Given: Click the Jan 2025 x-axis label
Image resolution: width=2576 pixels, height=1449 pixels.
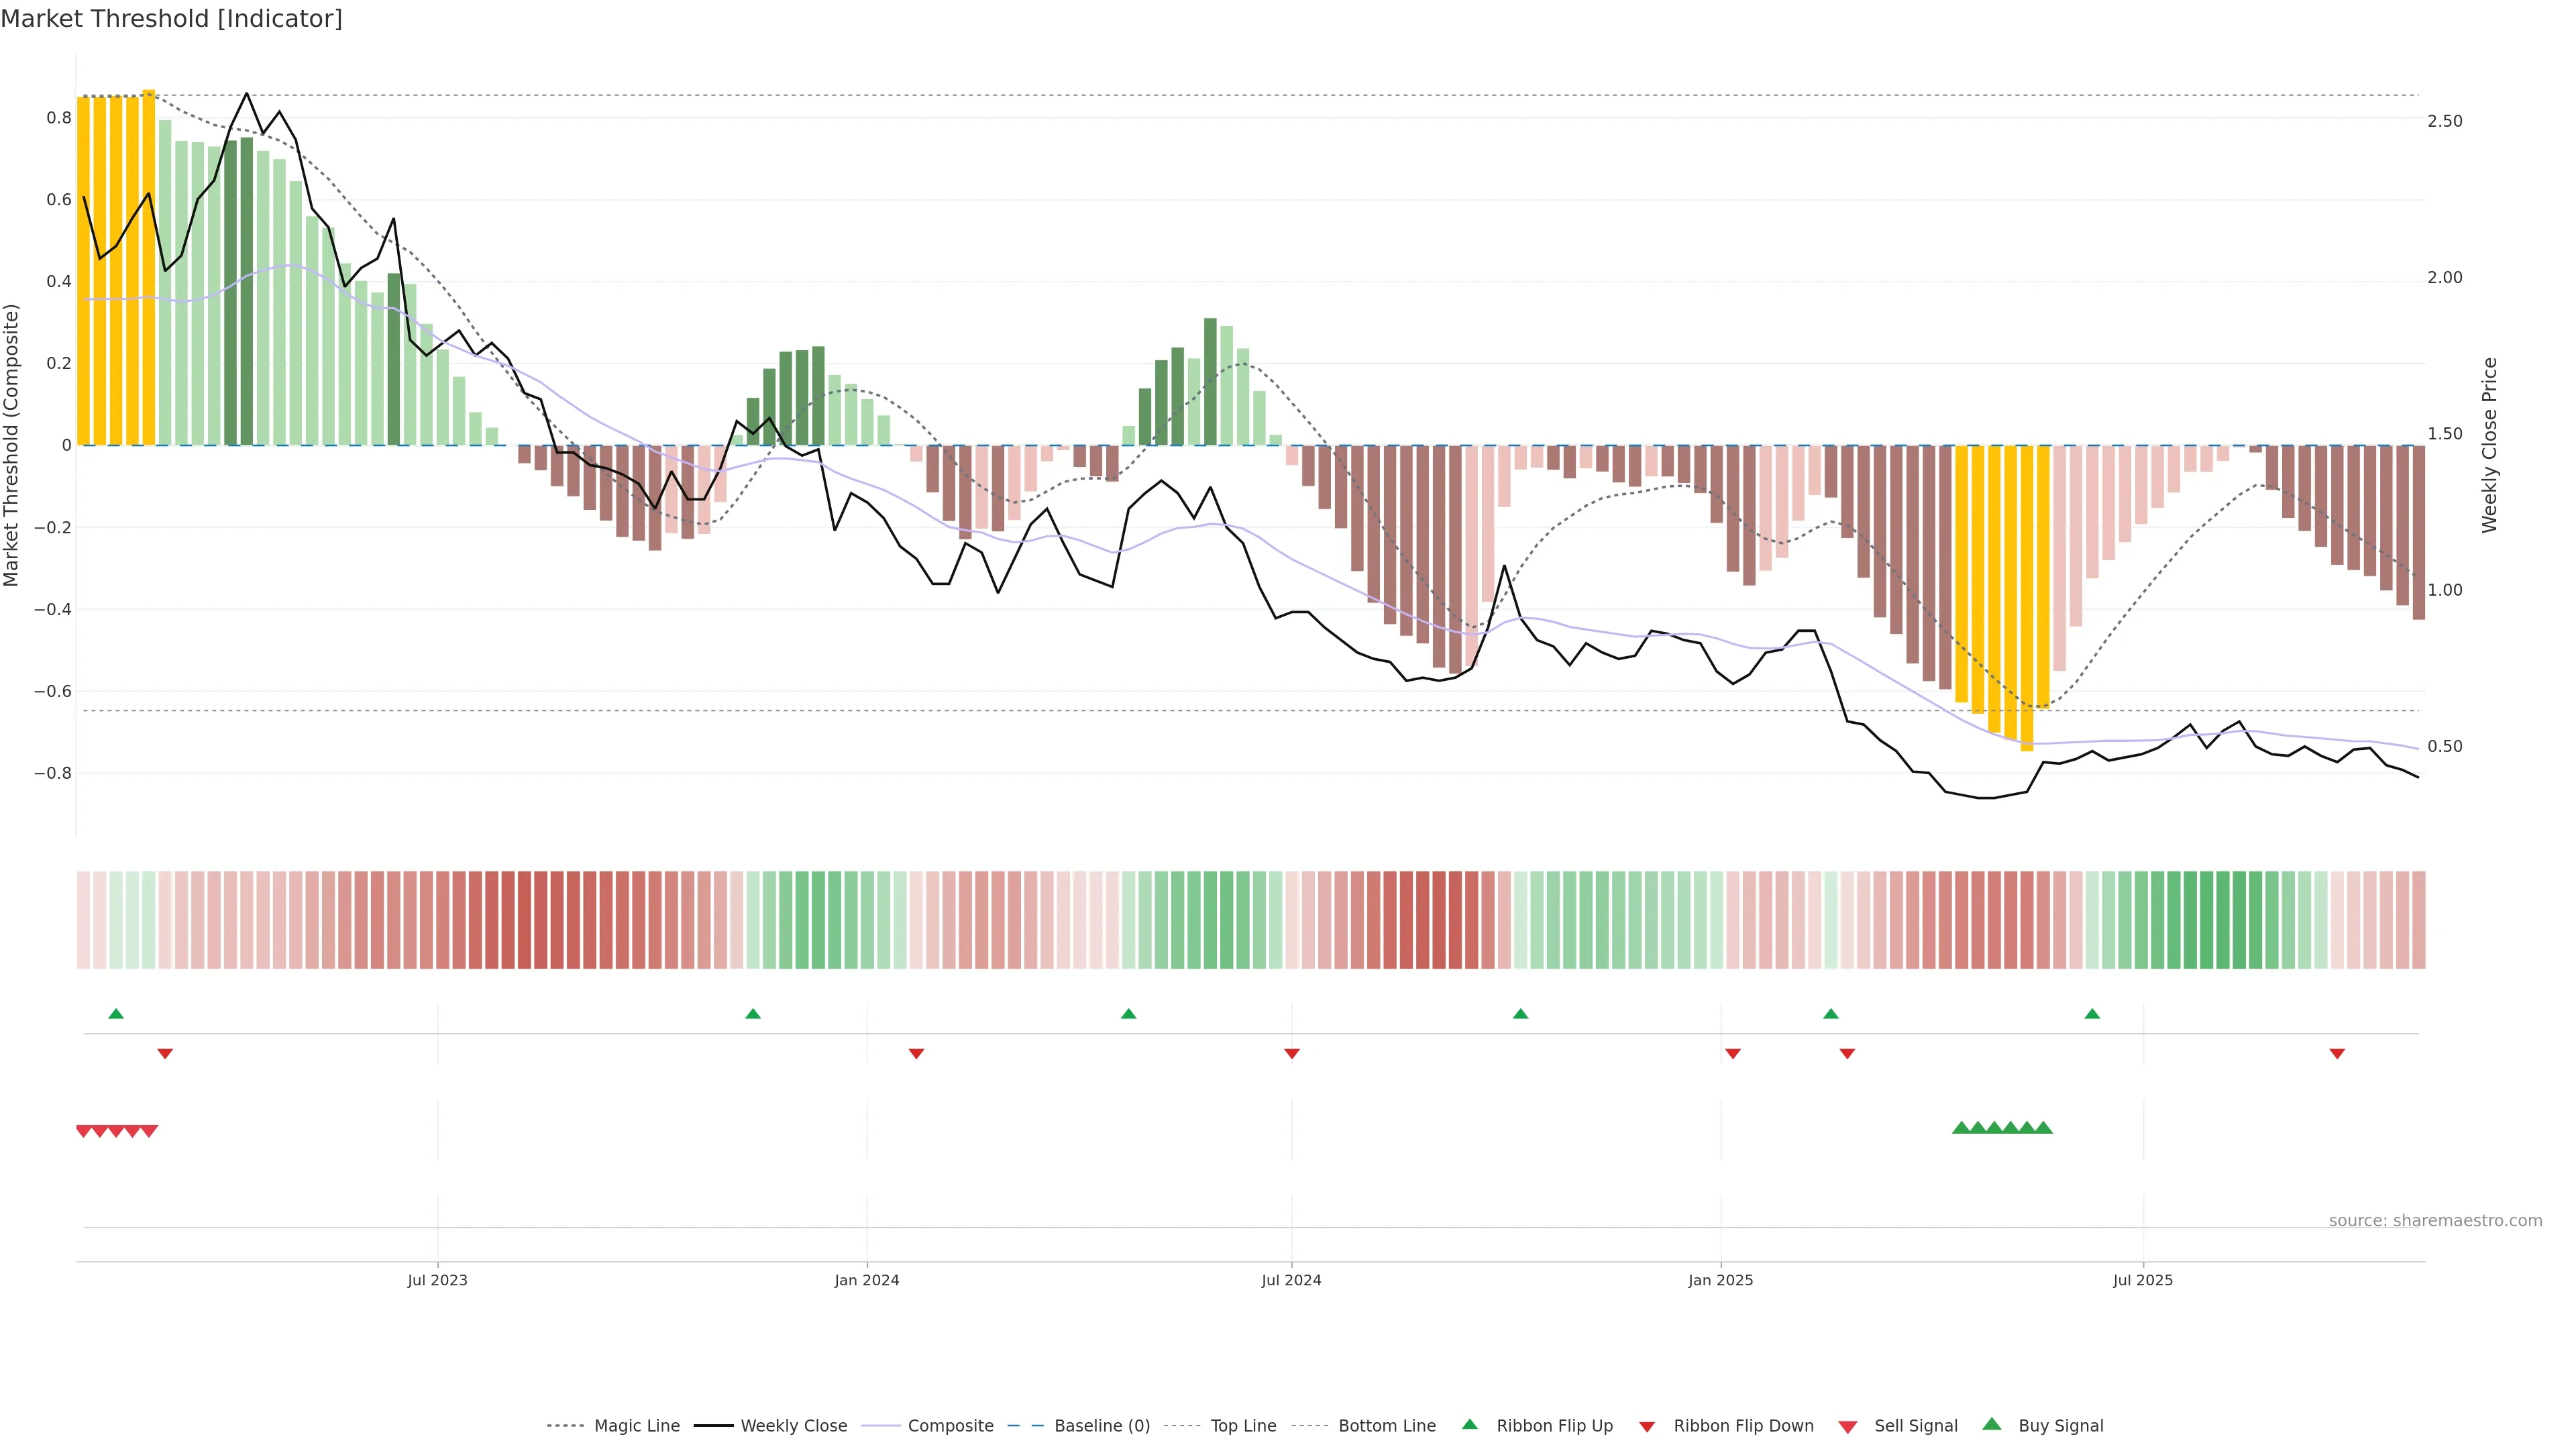Looking at the screenshot, I should point(1720,1280).
